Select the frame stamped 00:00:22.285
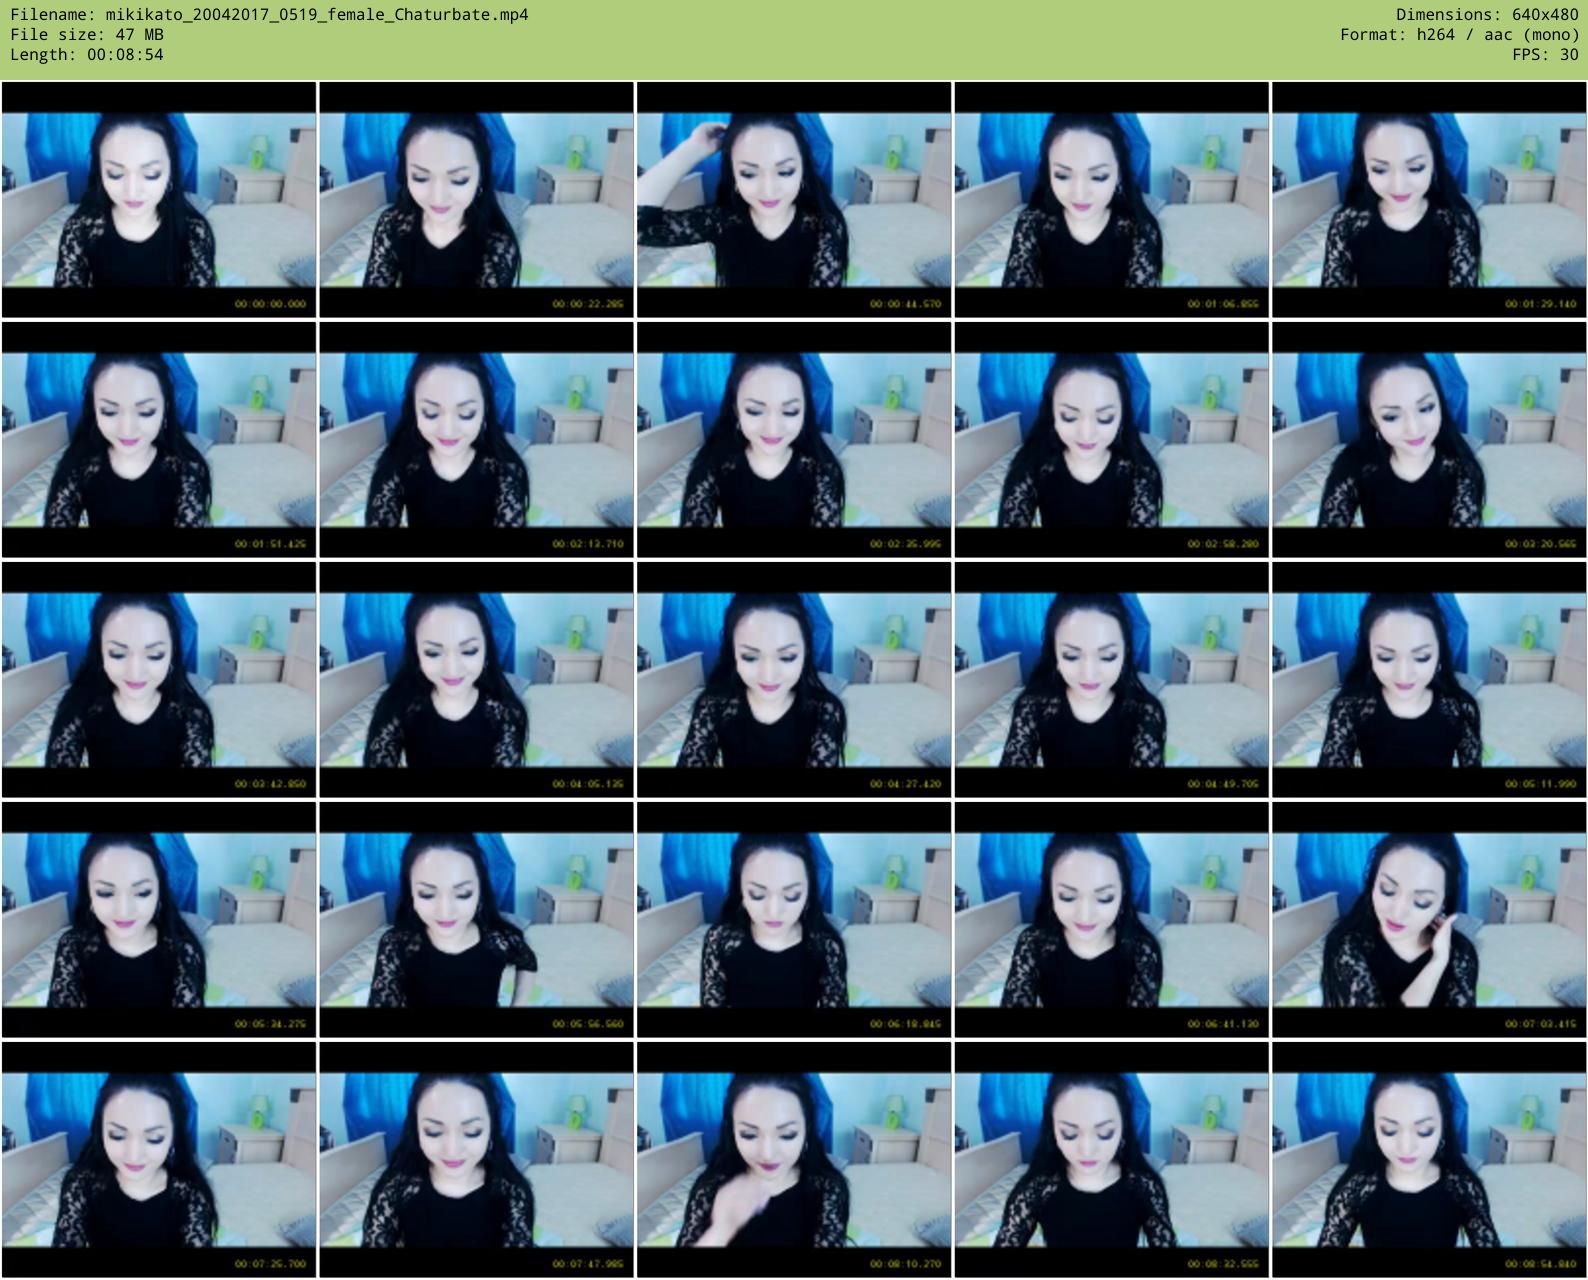This screenshot has width=1588, height=1280. (476, 200)
